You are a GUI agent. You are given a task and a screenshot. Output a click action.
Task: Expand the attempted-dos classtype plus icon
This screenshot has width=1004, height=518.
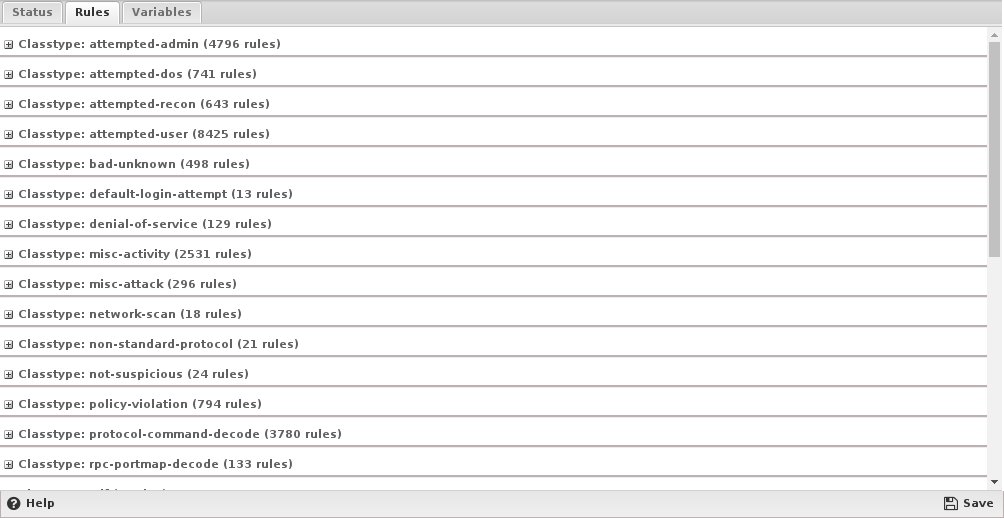(x=8, y=75)
